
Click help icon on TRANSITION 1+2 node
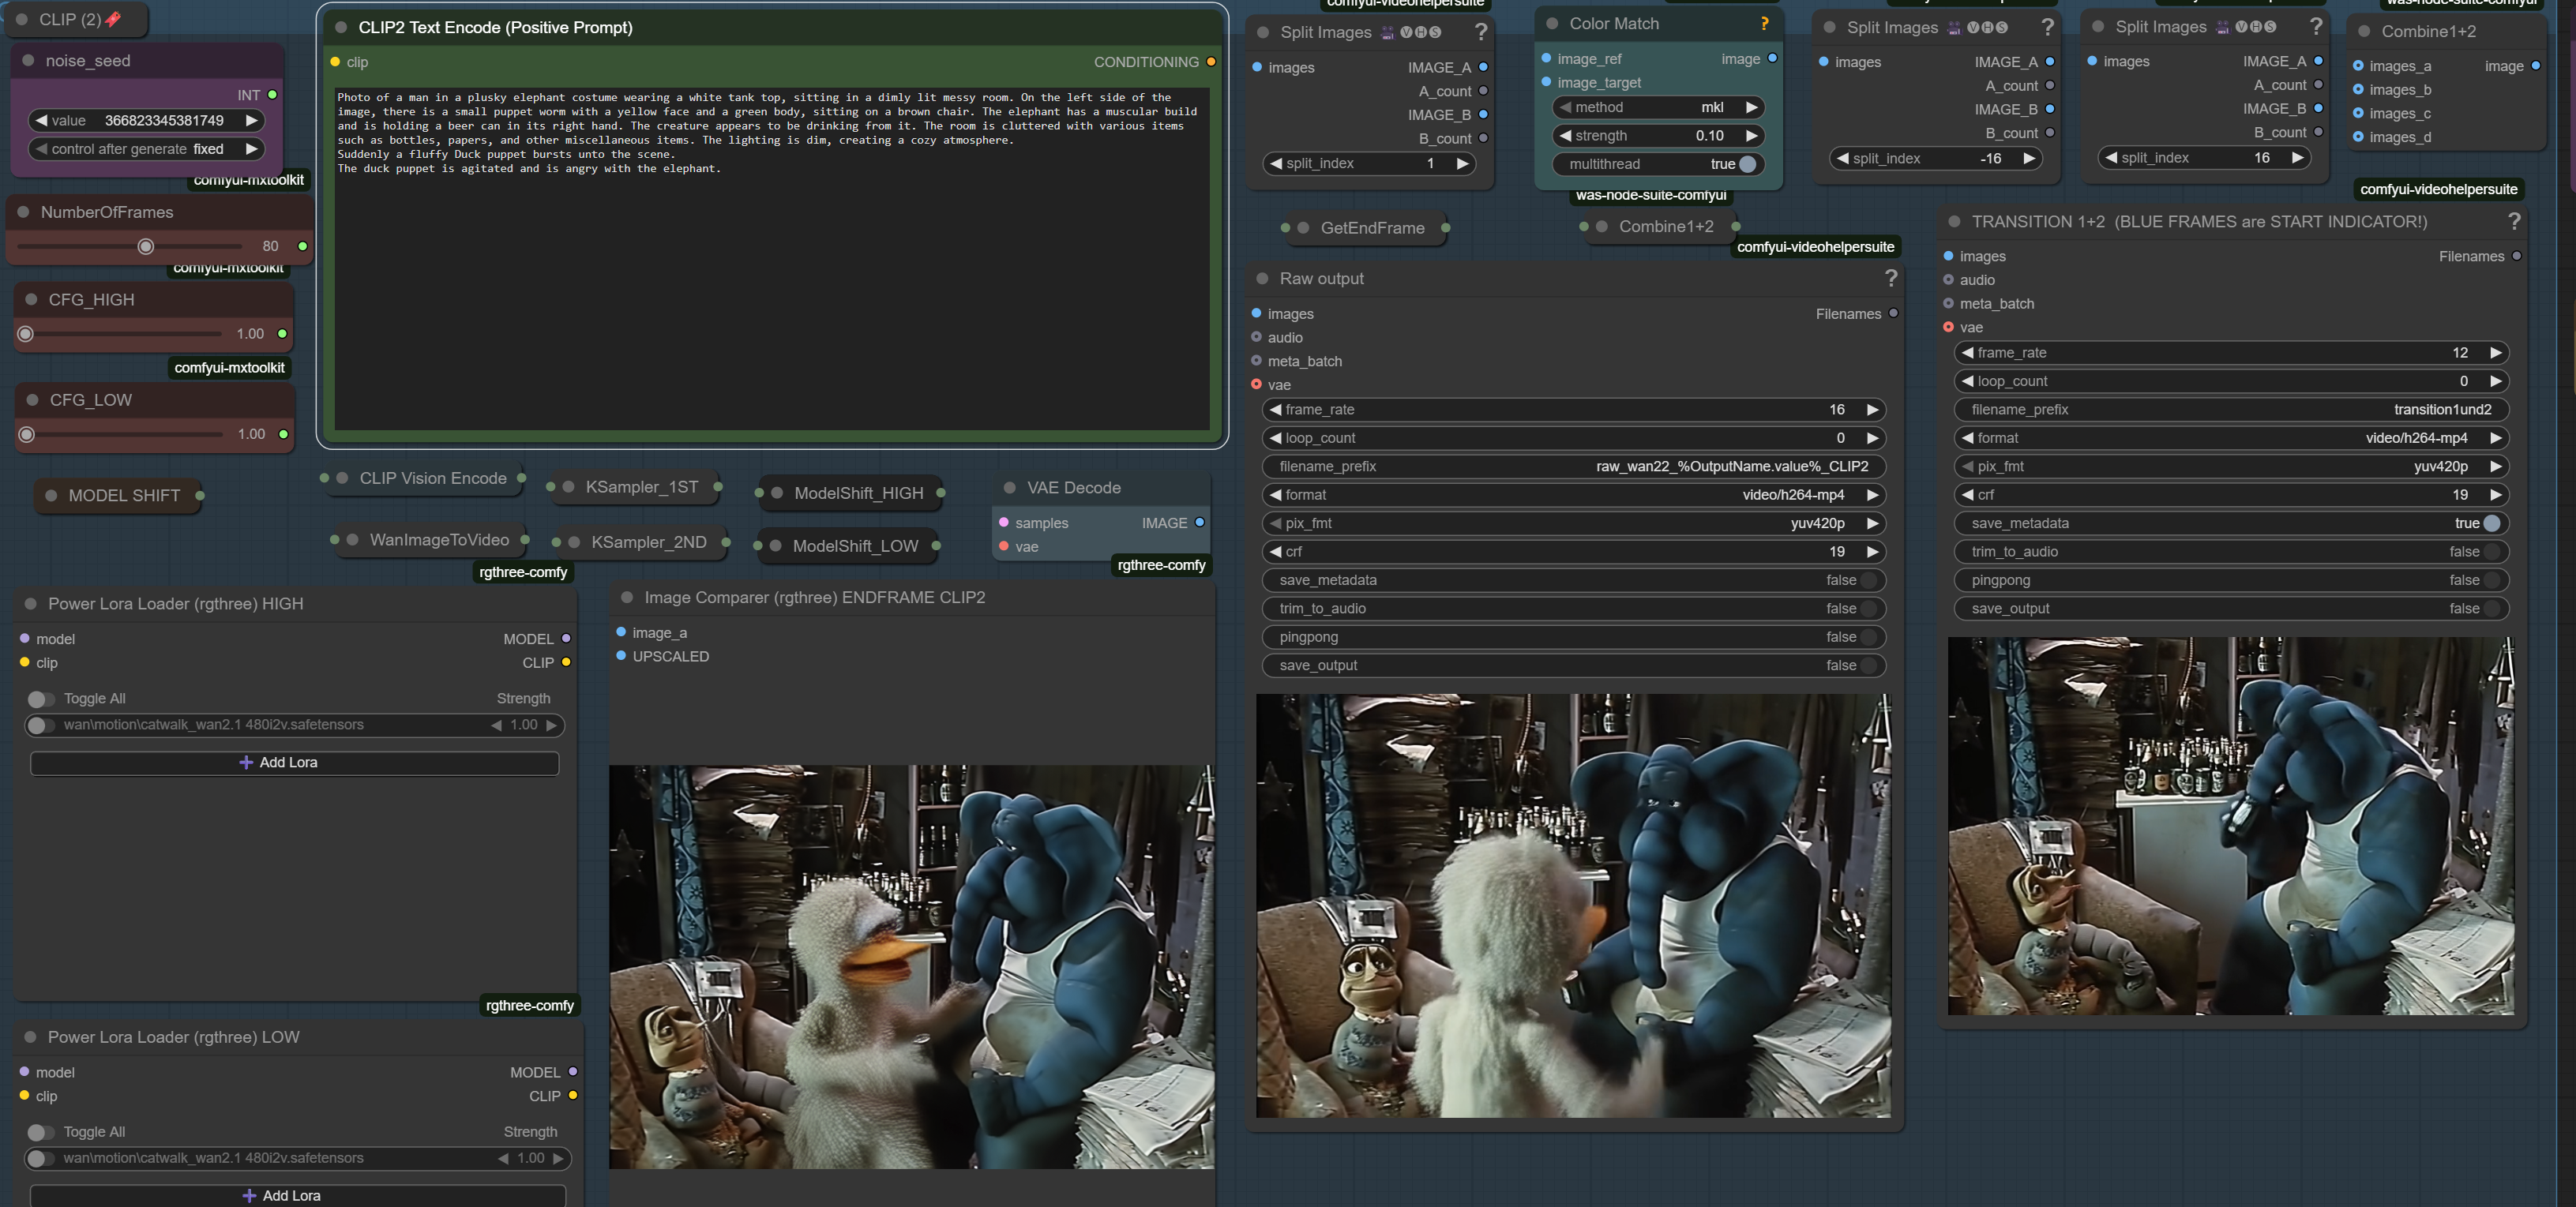(x=2514, y=221)
